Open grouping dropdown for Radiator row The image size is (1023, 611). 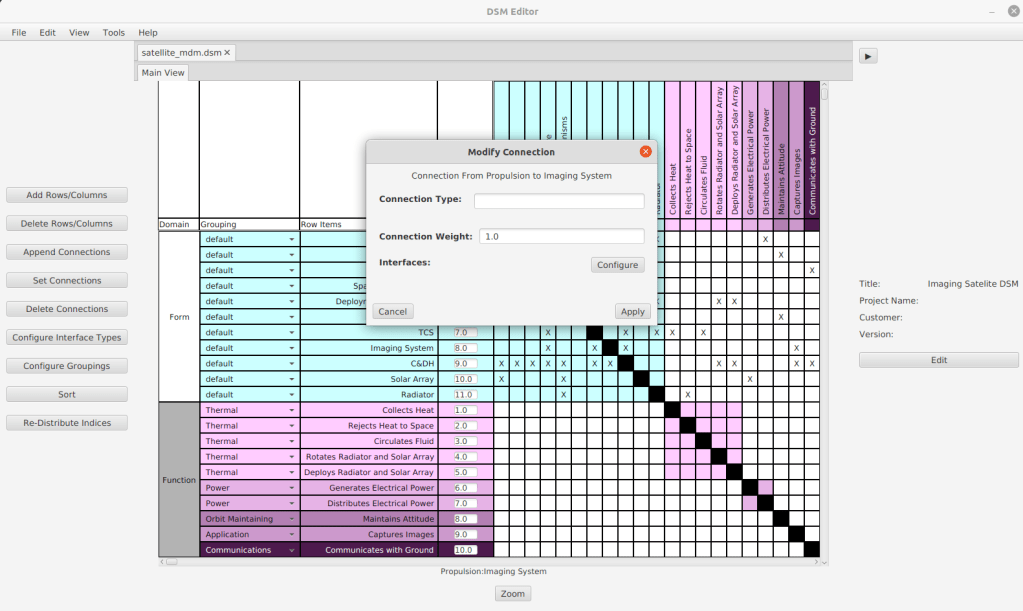click(249, 395)
